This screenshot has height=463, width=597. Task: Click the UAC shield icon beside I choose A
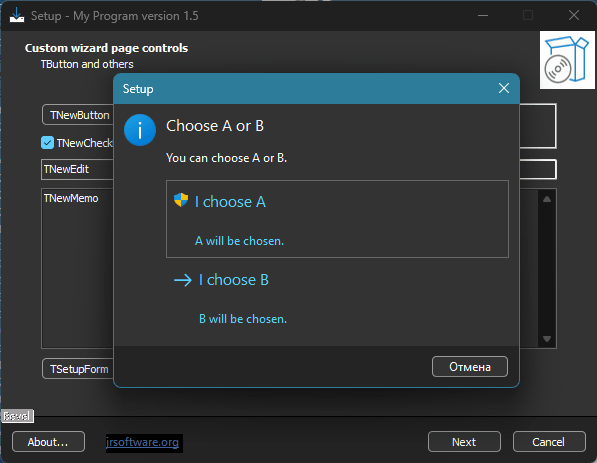click(x=181, y=200)
